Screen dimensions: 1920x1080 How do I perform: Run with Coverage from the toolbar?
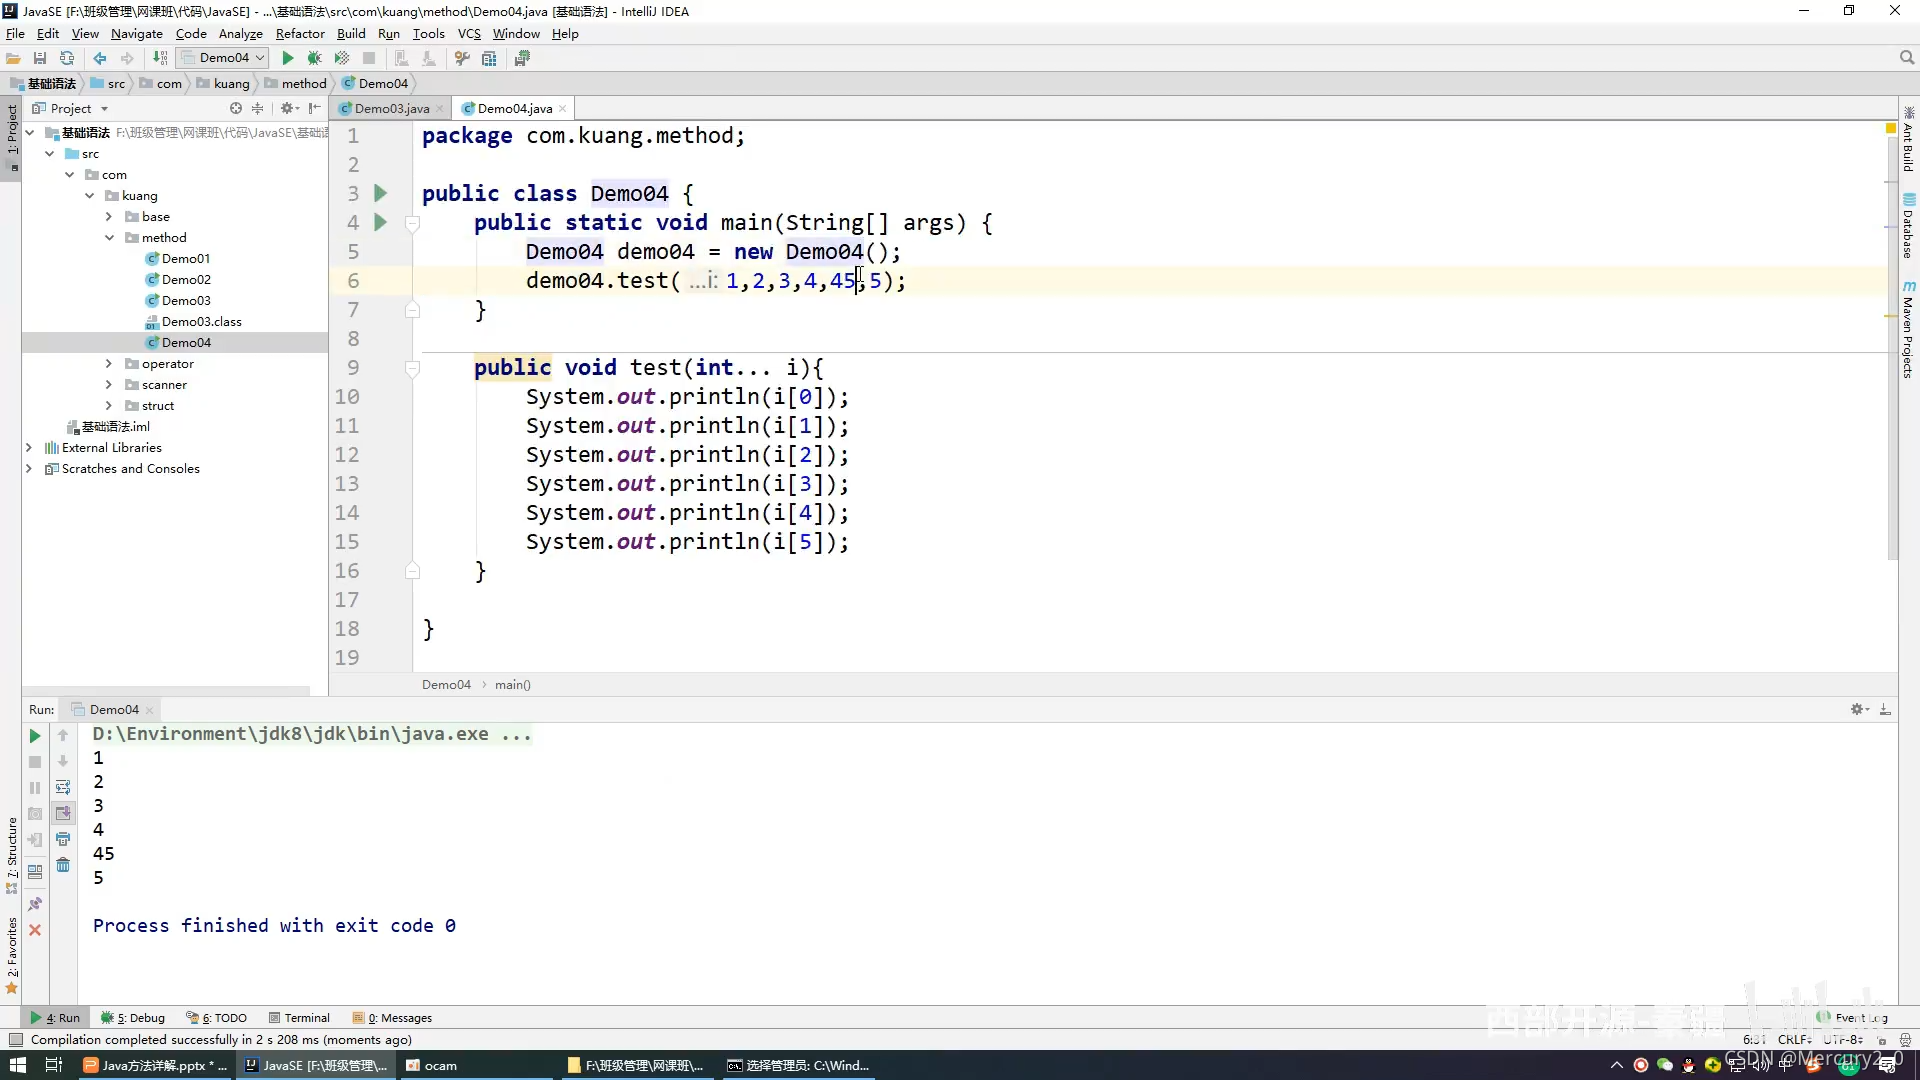342,58
